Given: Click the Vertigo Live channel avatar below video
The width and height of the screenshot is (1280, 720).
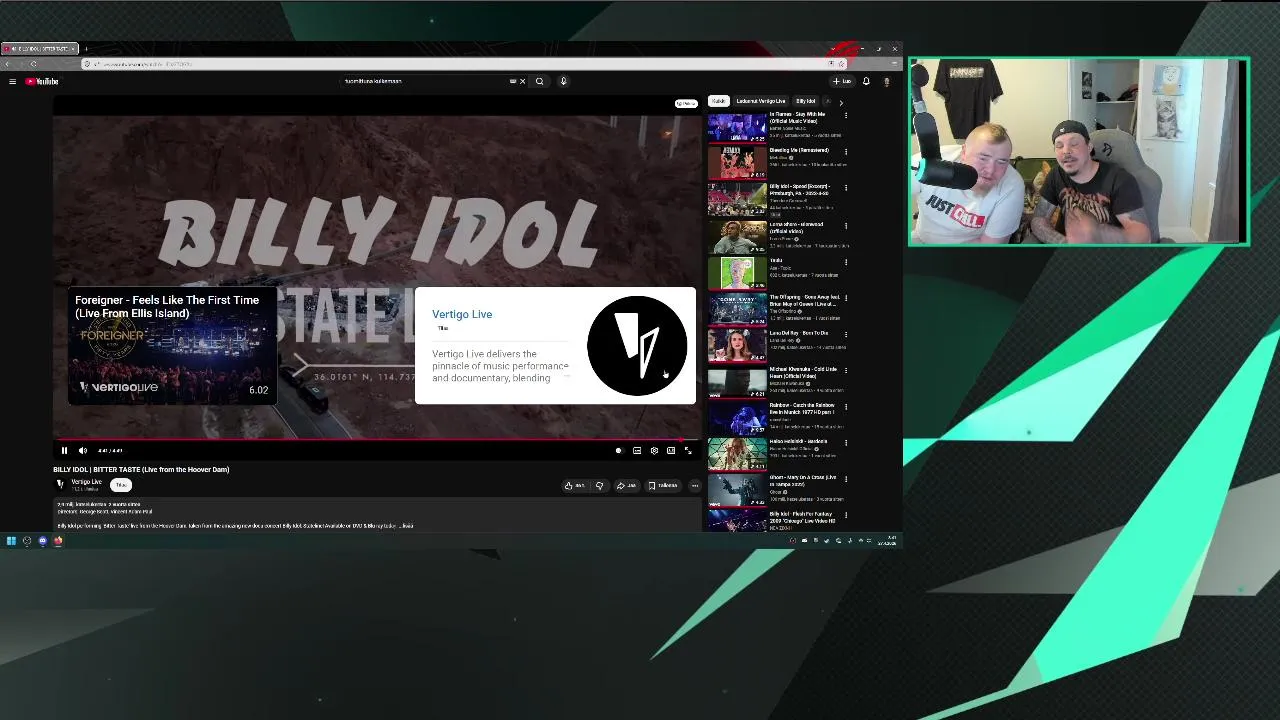Looking at the screenshot, I should [x=60, y=484].
